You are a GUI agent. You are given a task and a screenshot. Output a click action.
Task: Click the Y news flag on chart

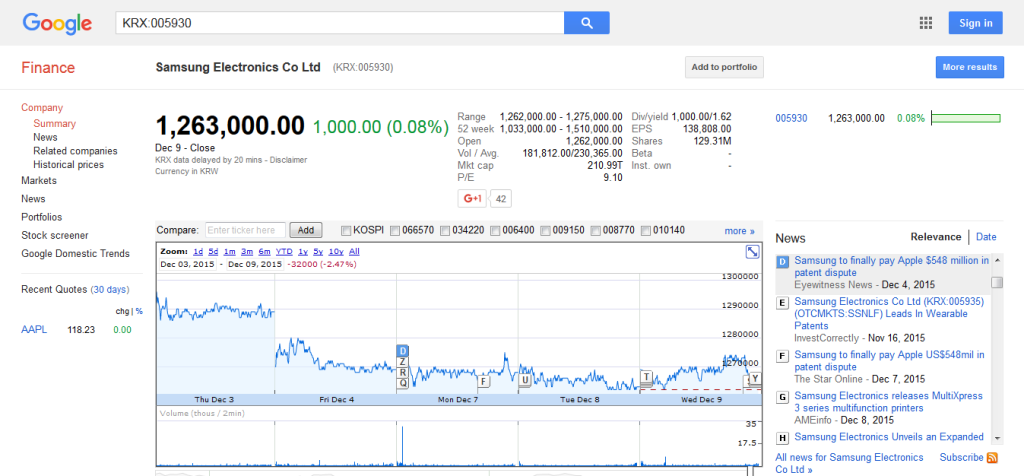pyautogui.click(x=755, y=378)
